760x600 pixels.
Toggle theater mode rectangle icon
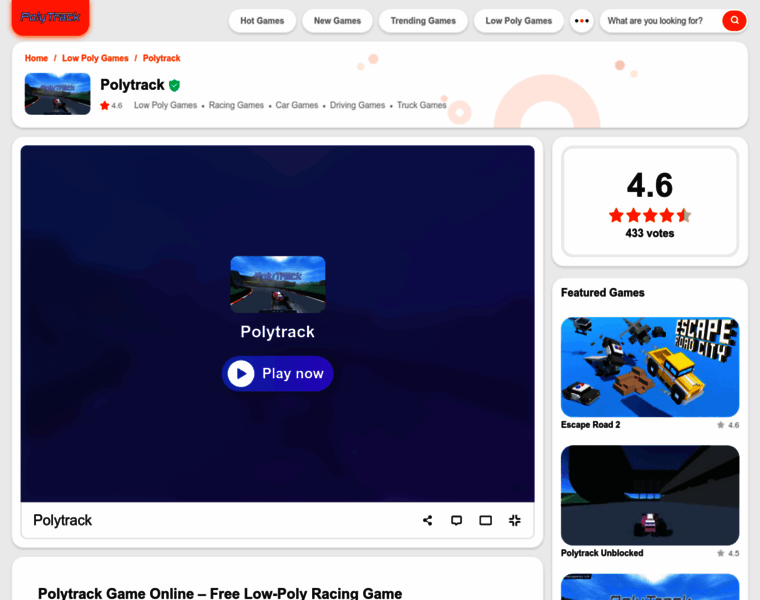pos(486,521)
